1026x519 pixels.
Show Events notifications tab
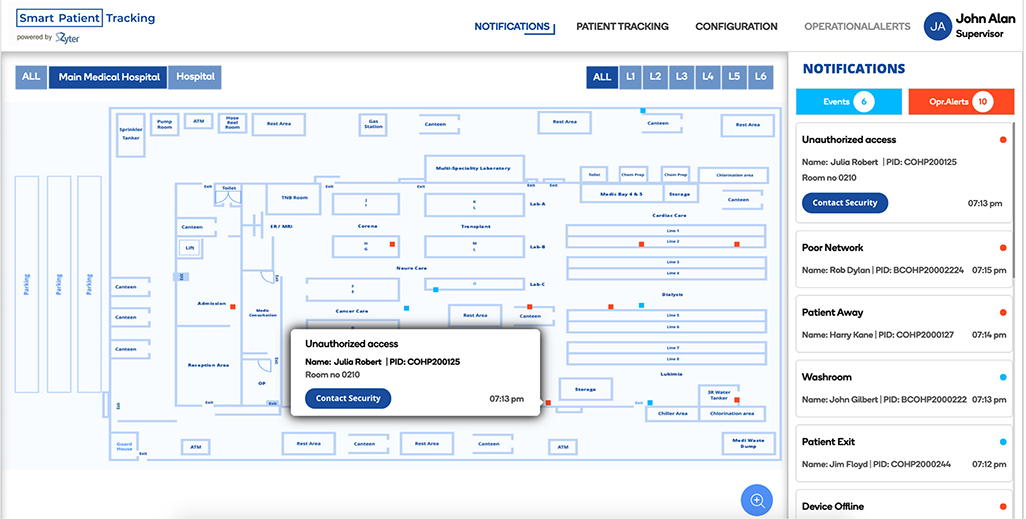tap(849, 101)
